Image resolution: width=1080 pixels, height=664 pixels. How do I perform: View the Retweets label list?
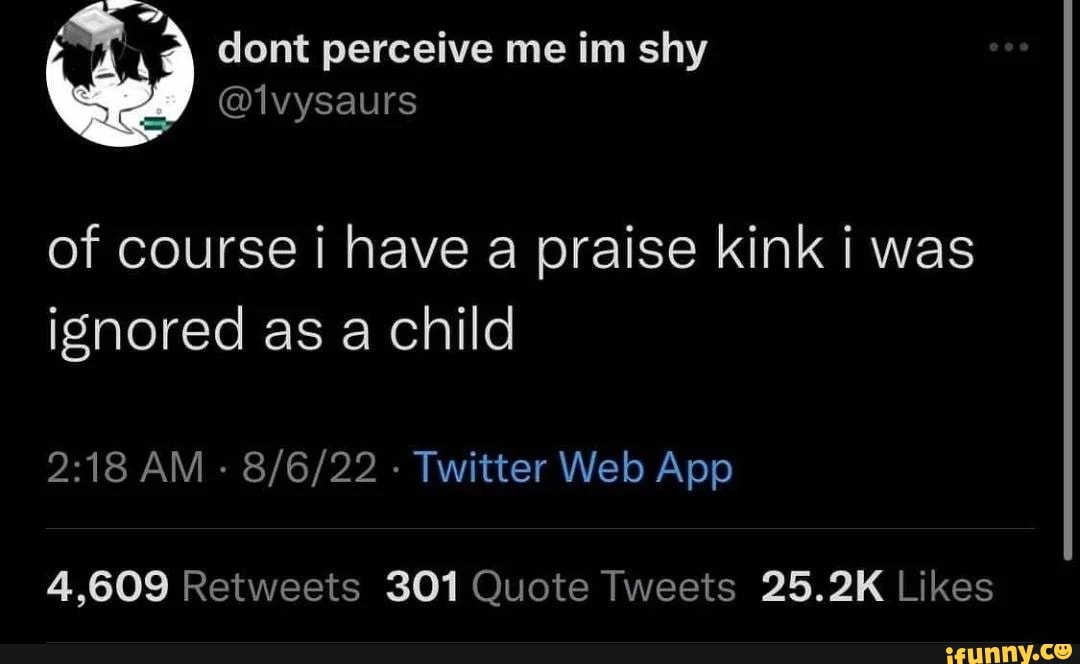pyautogui.click(x=271, y=587)
